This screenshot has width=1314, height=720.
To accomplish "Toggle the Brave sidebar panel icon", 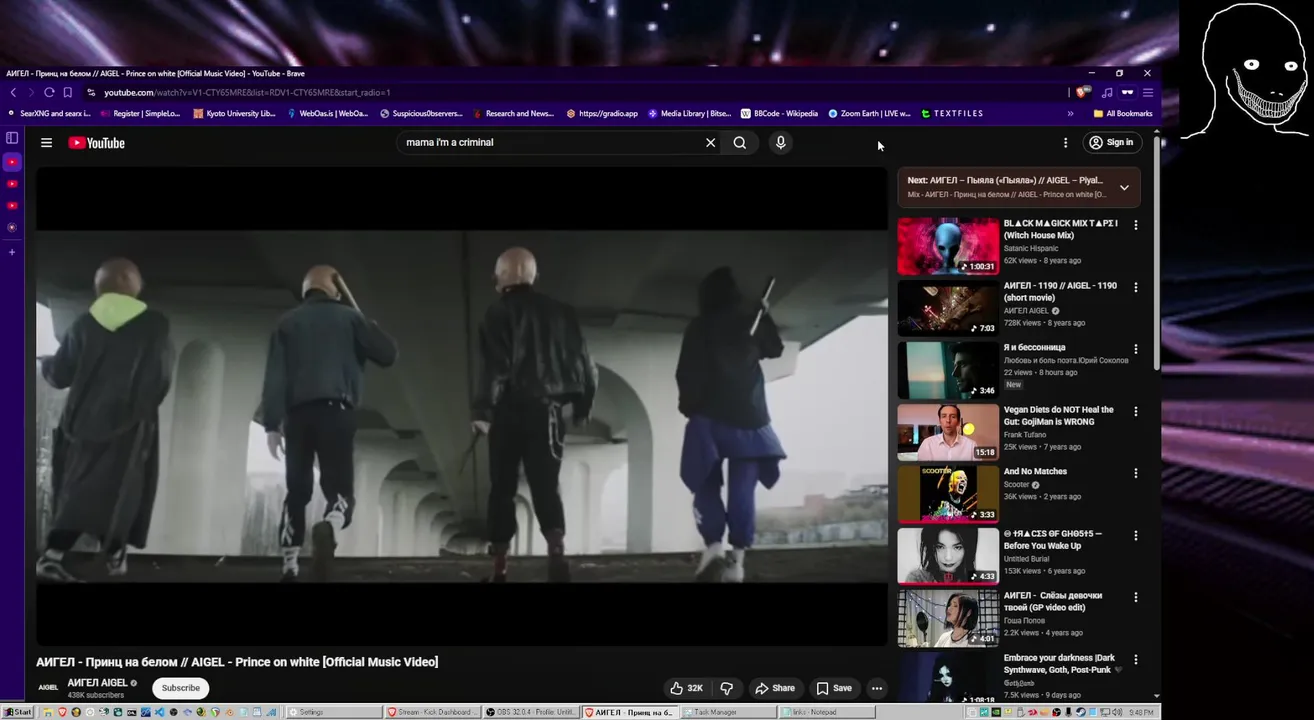I will (12, 138).
